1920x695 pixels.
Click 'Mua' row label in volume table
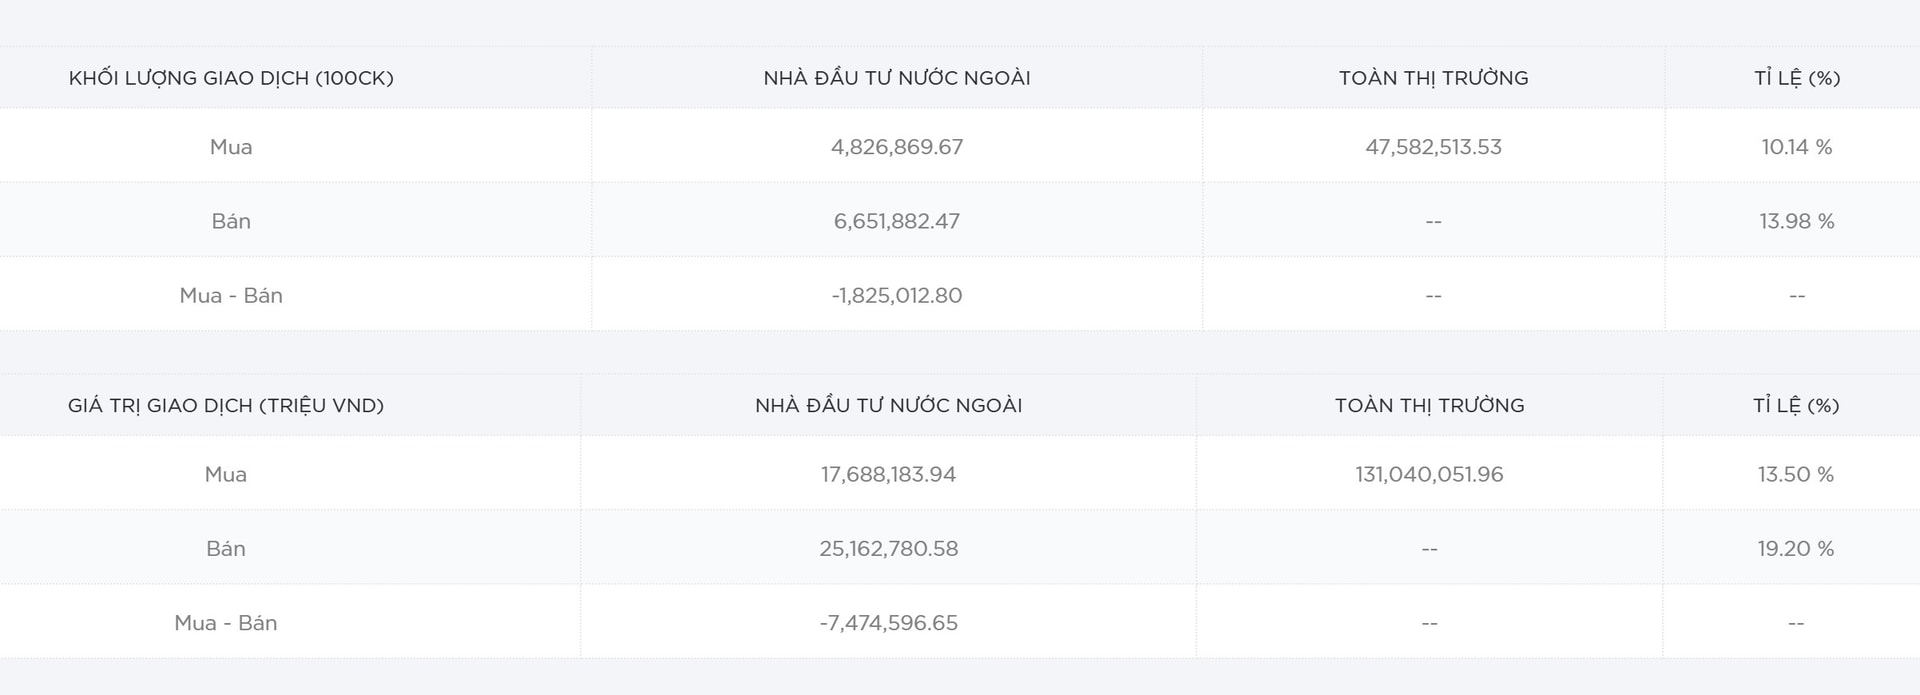point(231,147)
